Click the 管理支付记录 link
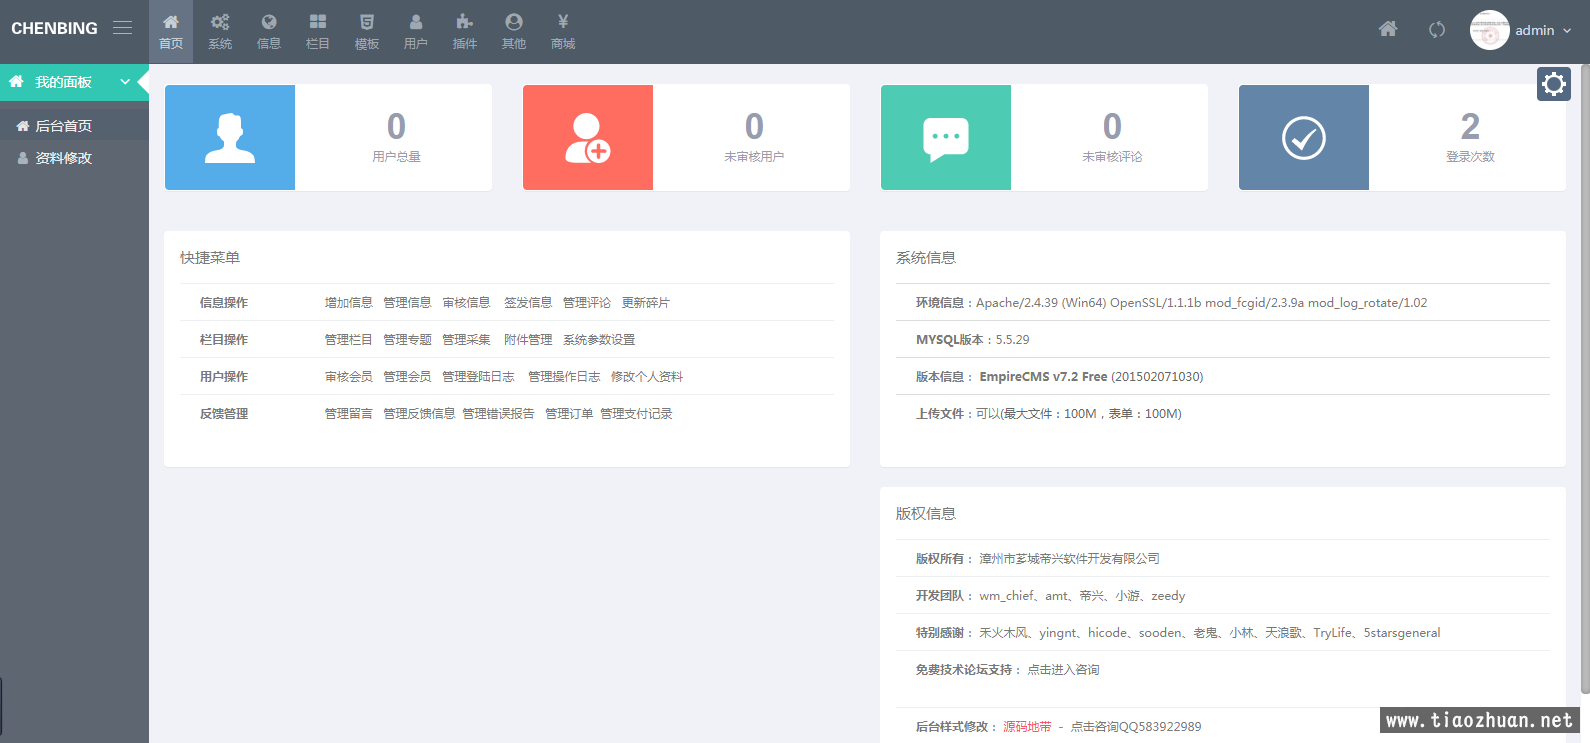1590x743 pixels. tap(636, 414)
